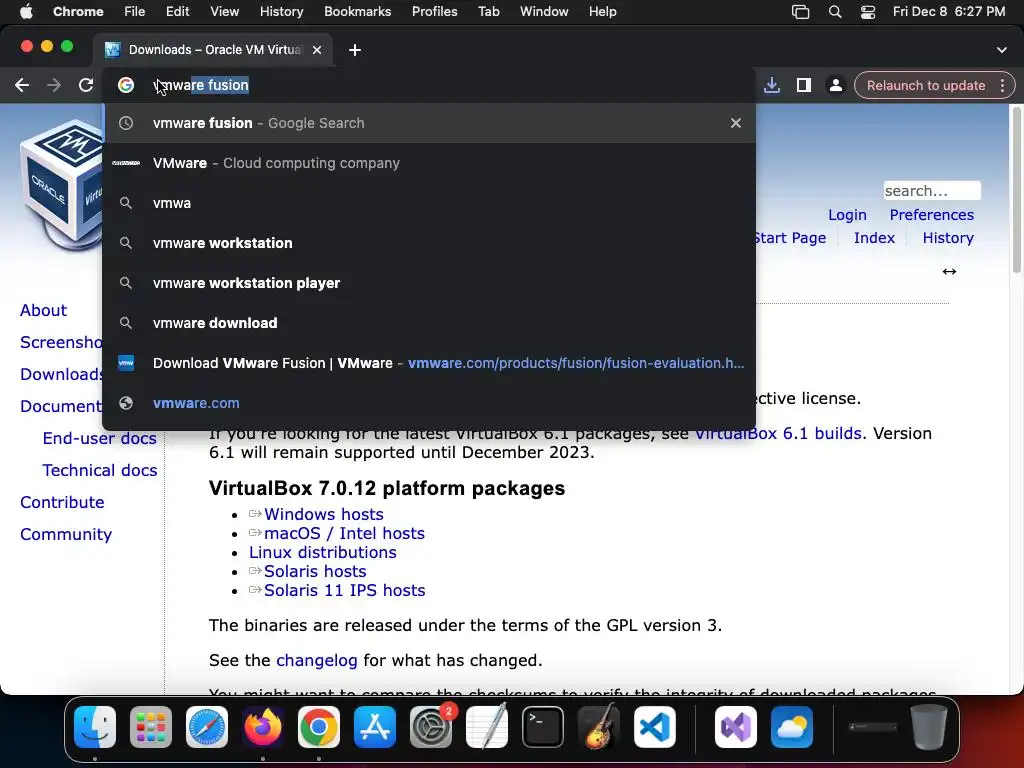Open 'Download VMware Fusion | VMware' suggestion

coord(429,363)
